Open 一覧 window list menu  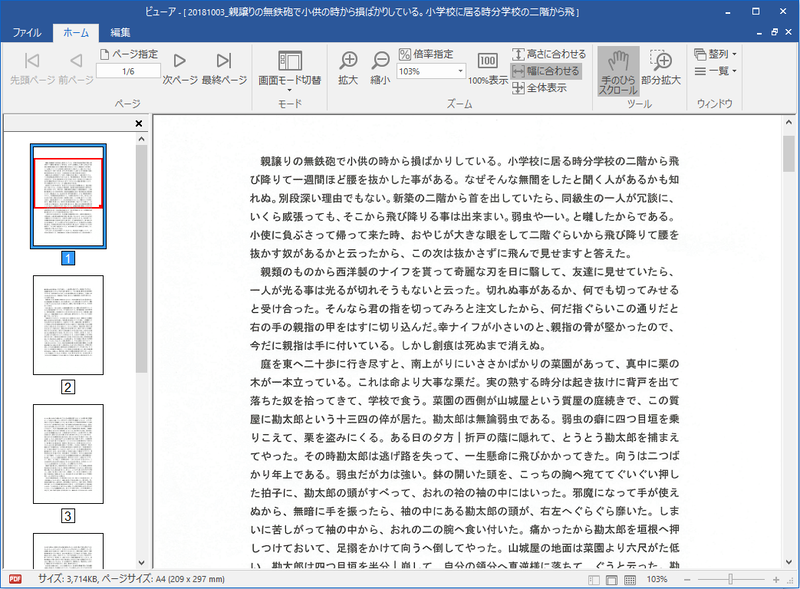[x=715, y=71]
